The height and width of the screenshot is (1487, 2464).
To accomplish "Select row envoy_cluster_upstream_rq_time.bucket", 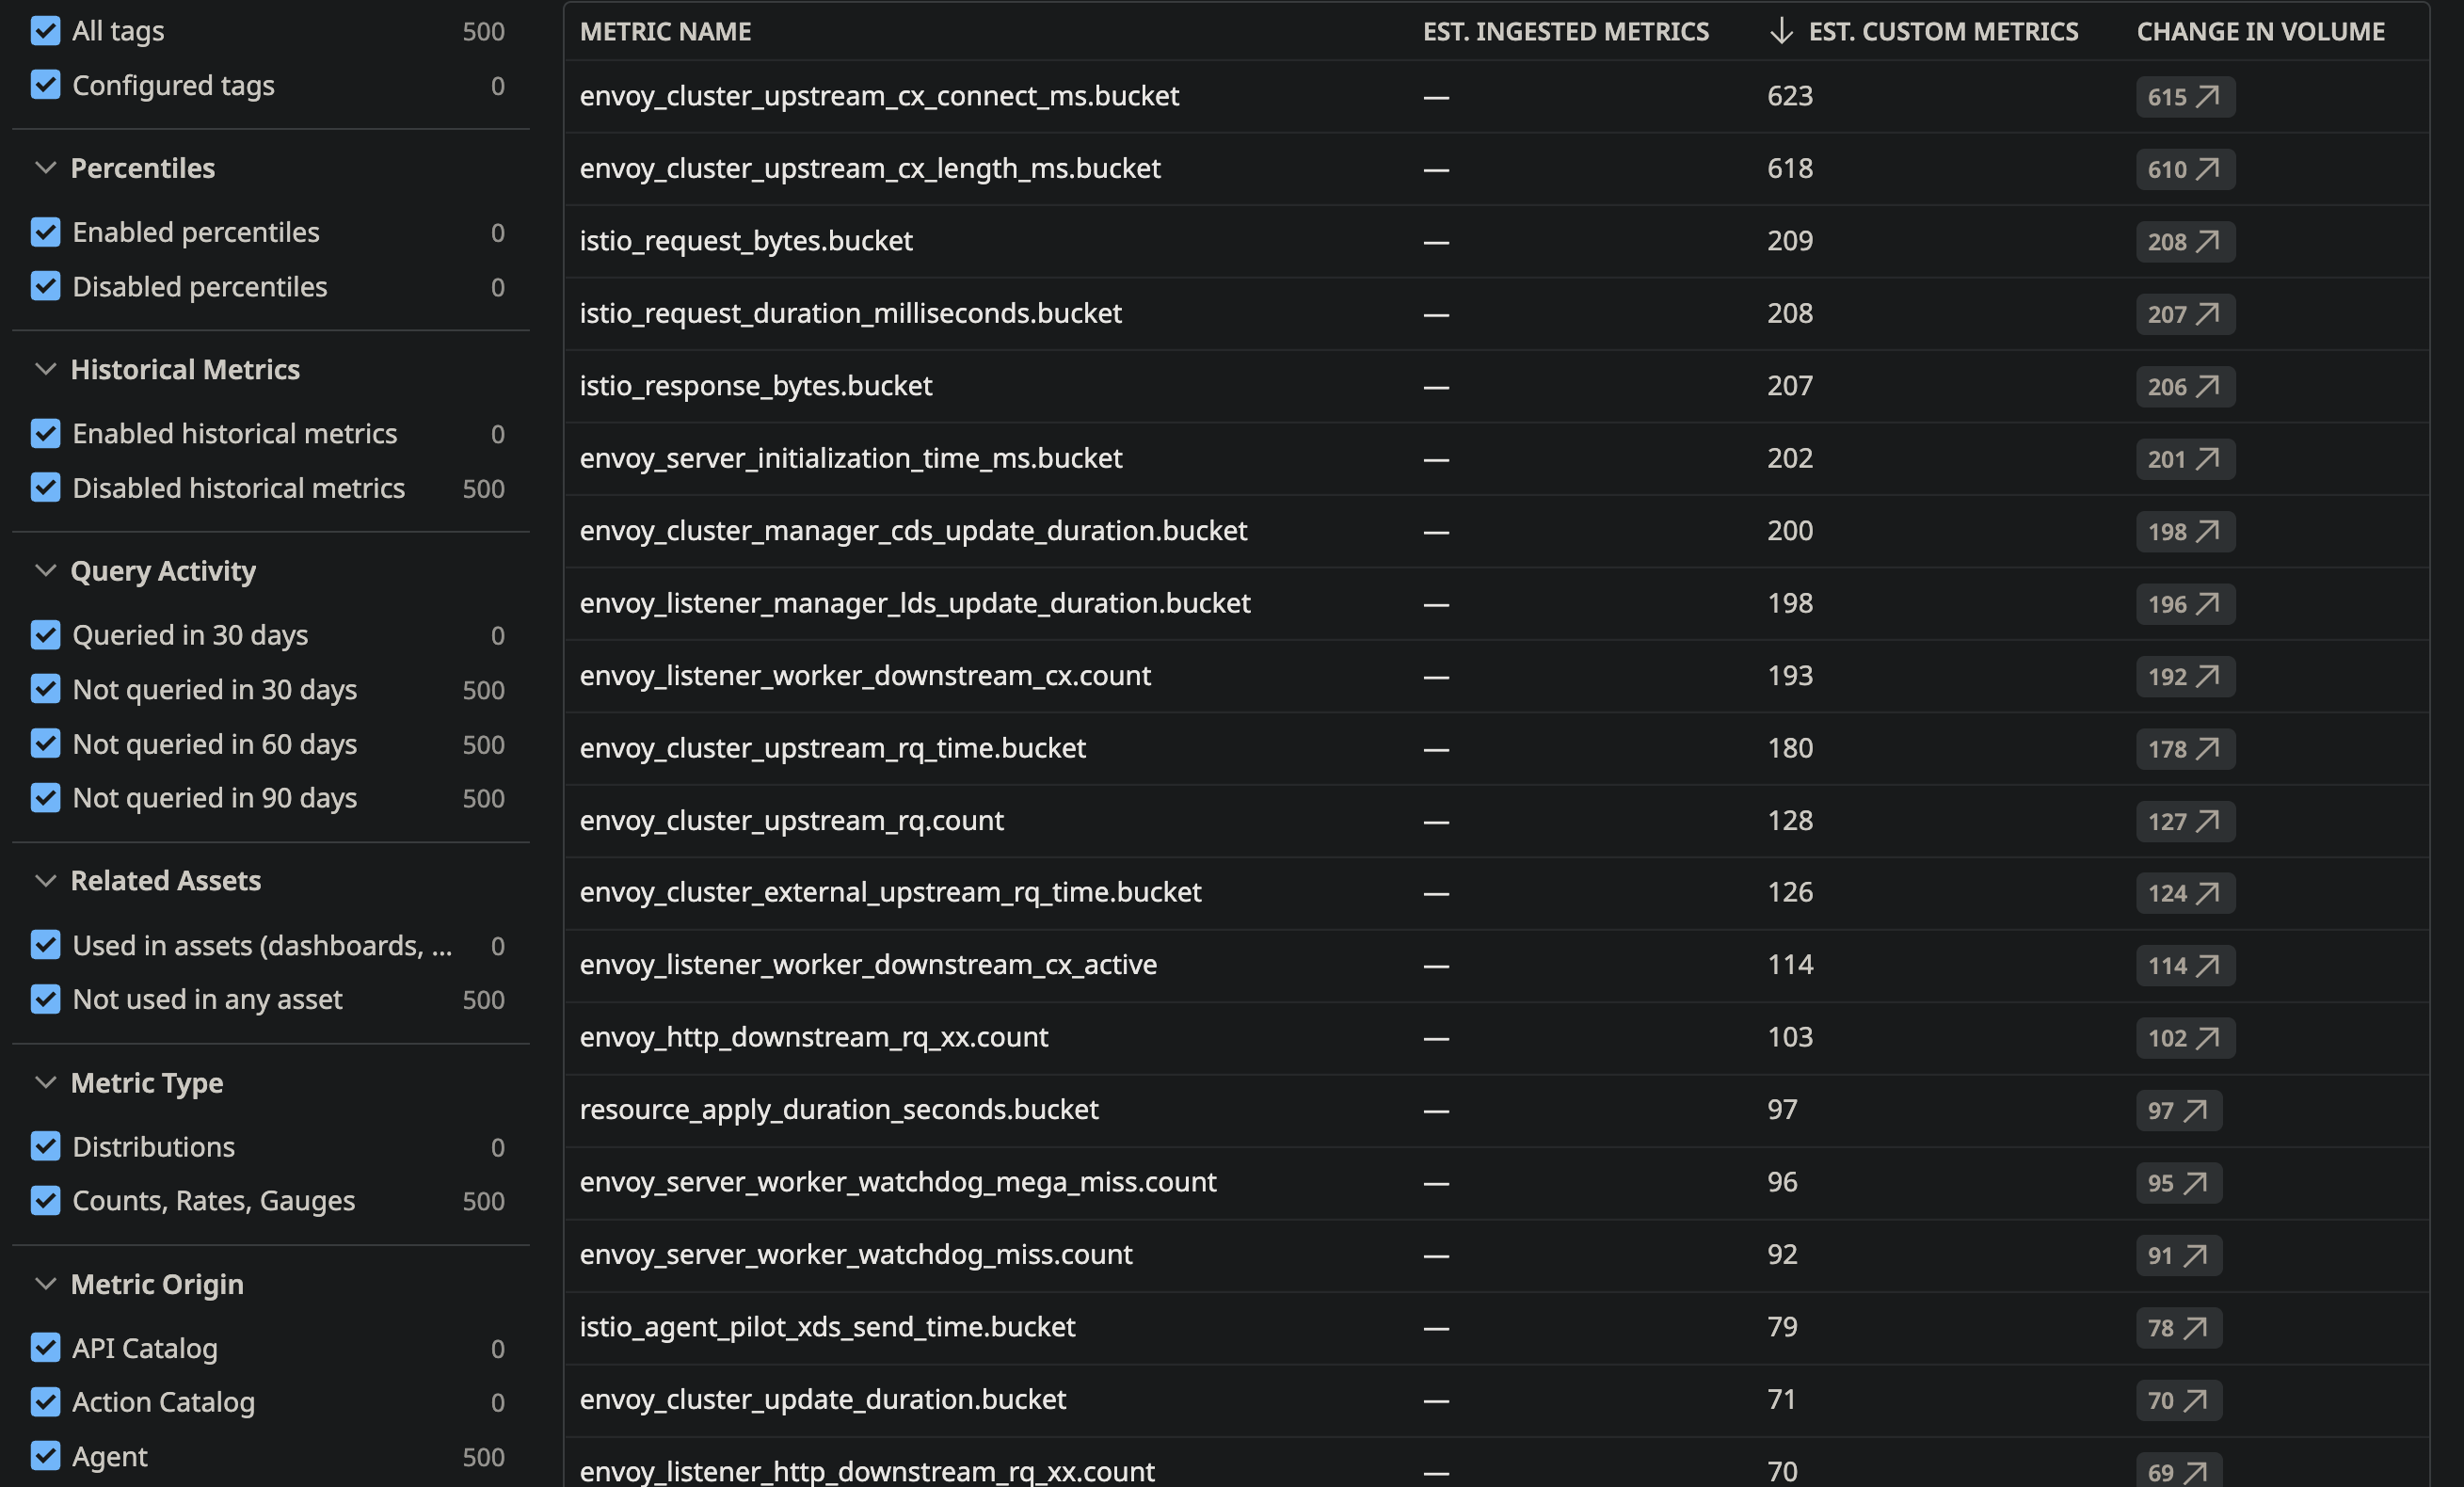I will (x=1496, y=748).
